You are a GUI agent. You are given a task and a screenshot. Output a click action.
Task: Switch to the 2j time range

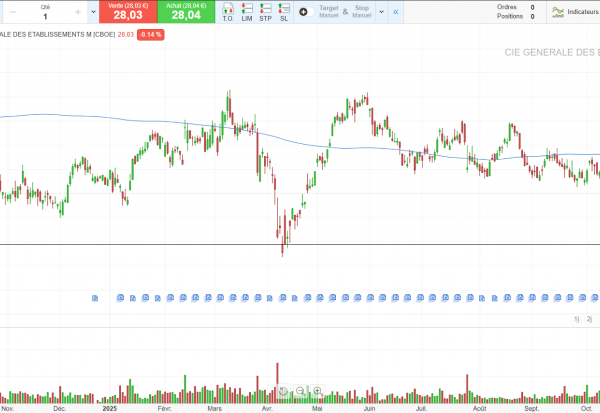coord(590,319)
